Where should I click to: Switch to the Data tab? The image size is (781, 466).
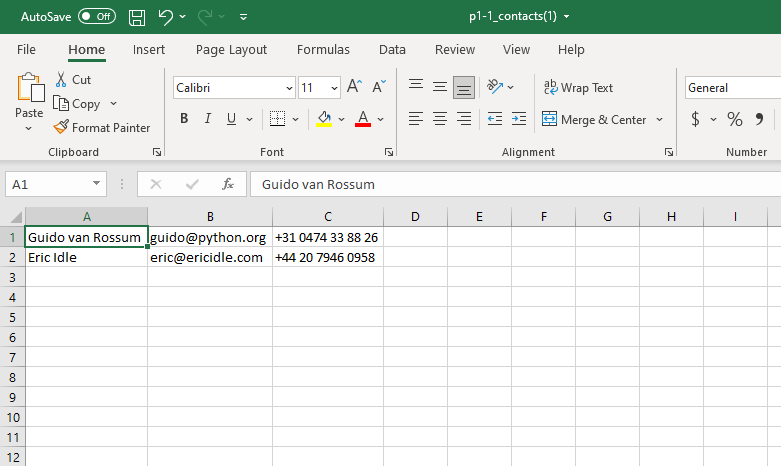[x=392, y=49]
